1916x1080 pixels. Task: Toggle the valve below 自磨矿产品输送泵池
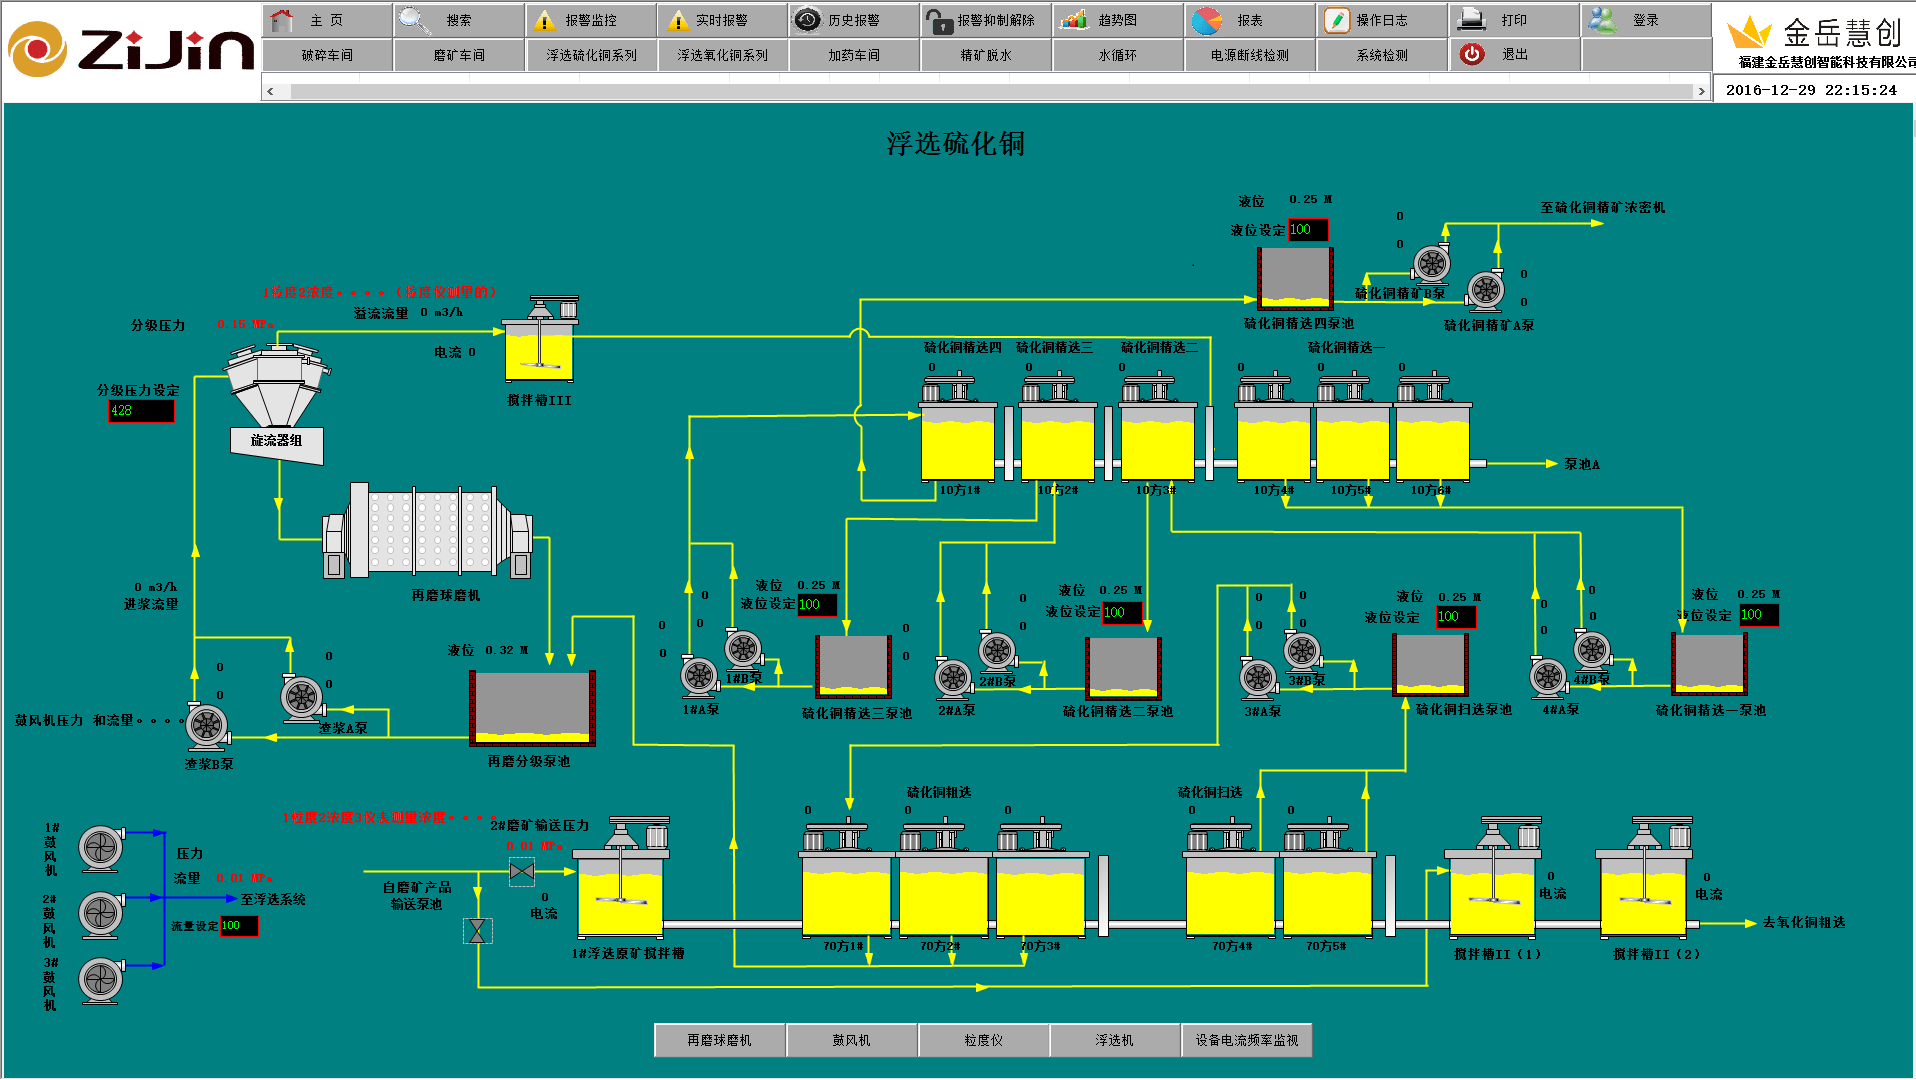[478, 931]
